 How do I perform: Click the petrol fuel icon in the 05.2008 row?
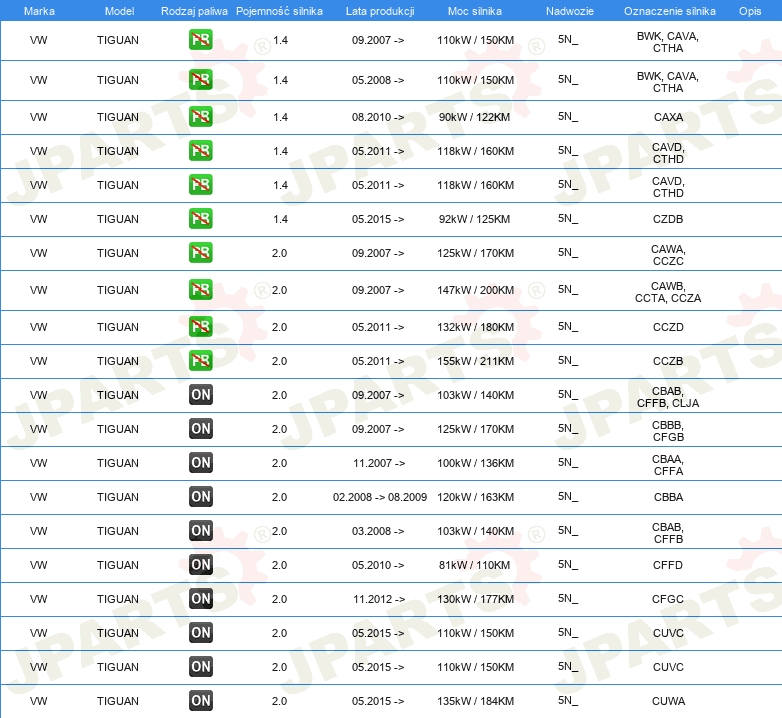(x=200, y=80)
